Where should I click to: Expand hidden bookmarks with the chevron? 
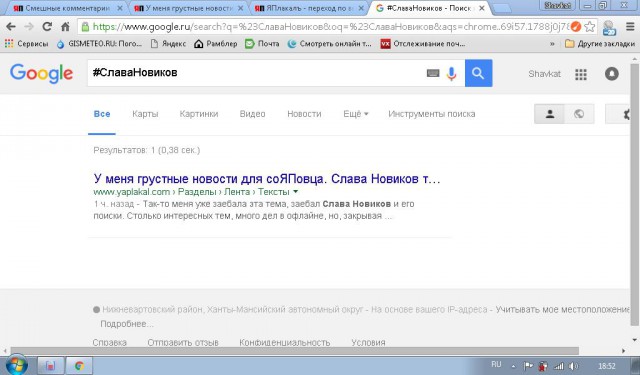pos(552,44)
